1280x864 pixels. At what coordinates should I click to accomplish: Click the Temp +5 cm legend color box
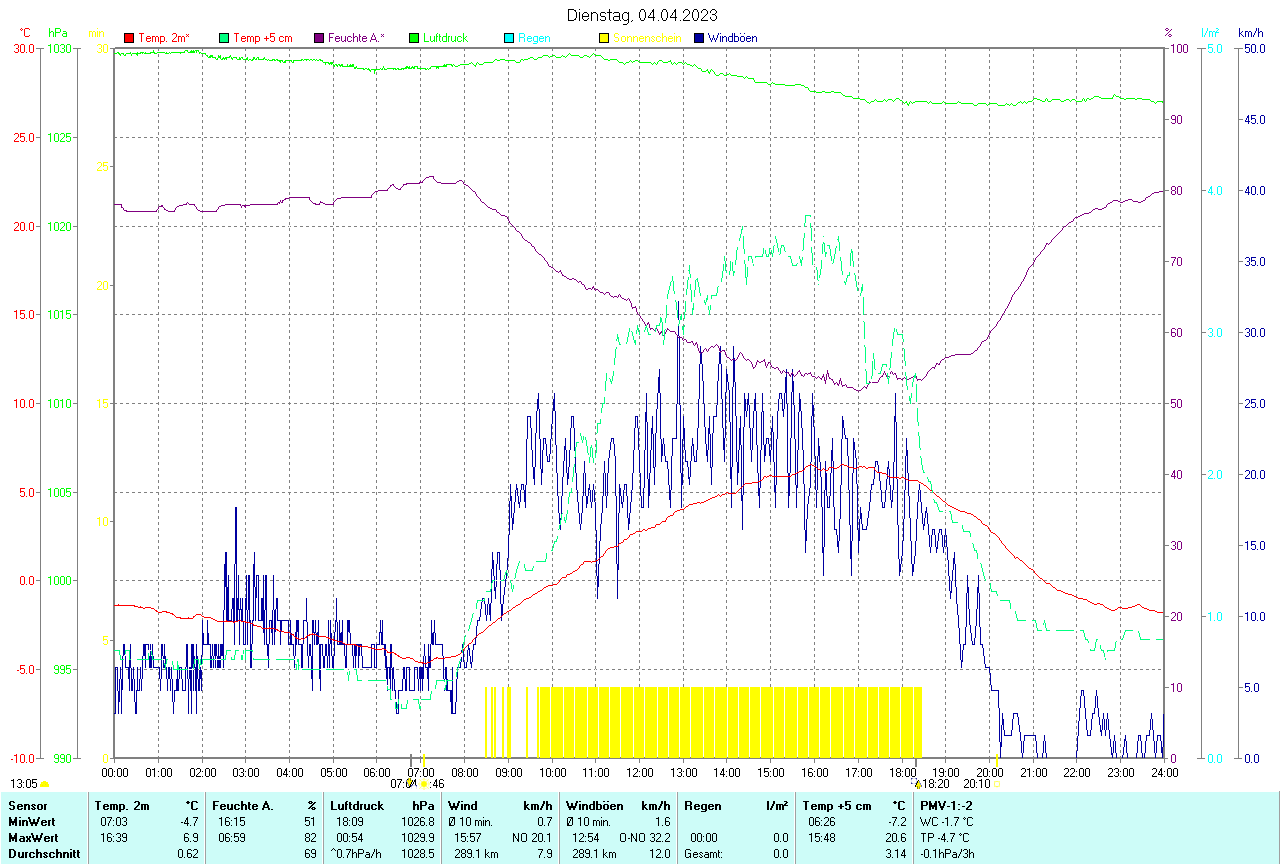(x=223, y=38)
